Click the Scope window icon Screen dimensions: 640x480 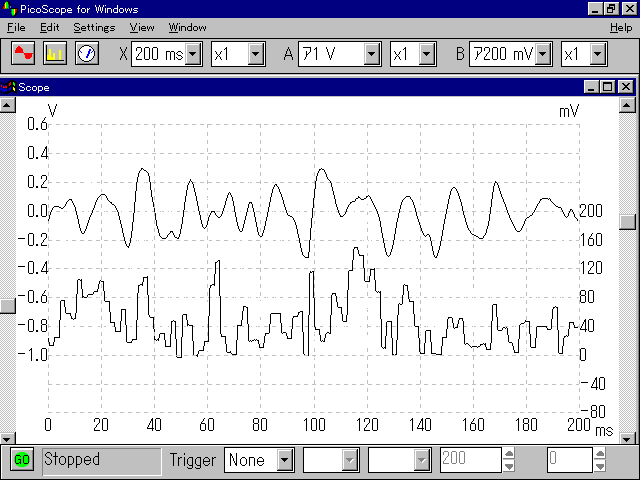coord(8,87)
